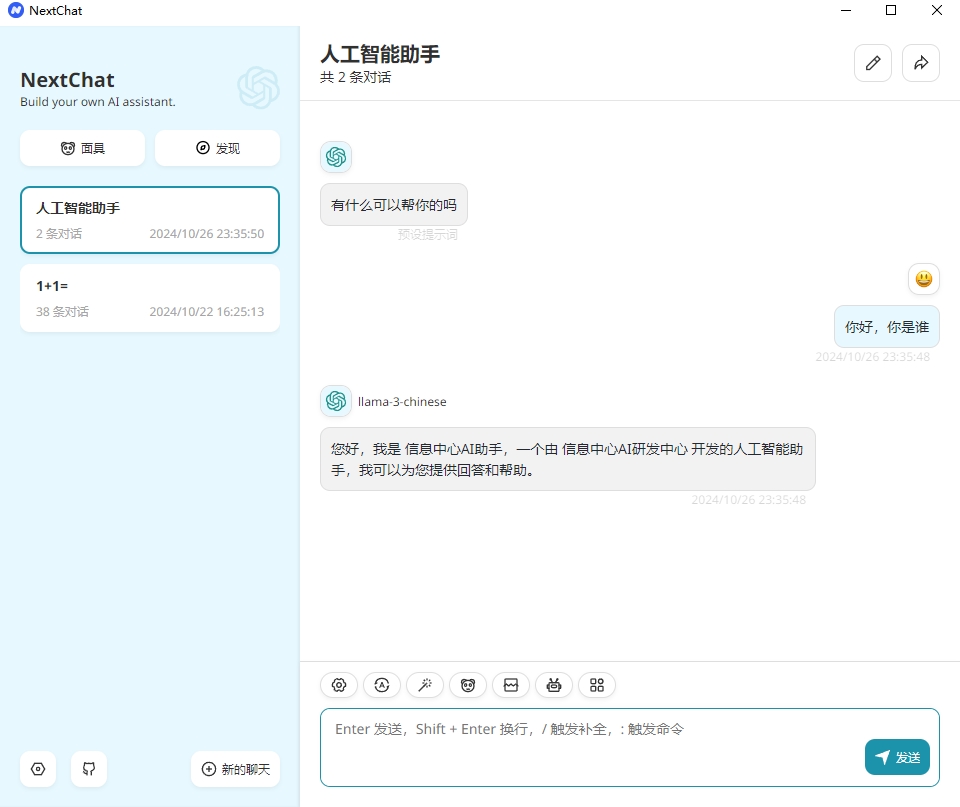Edit chat title with pencil icon
Screen dimensions: 960x807
[x=872, y=63]
